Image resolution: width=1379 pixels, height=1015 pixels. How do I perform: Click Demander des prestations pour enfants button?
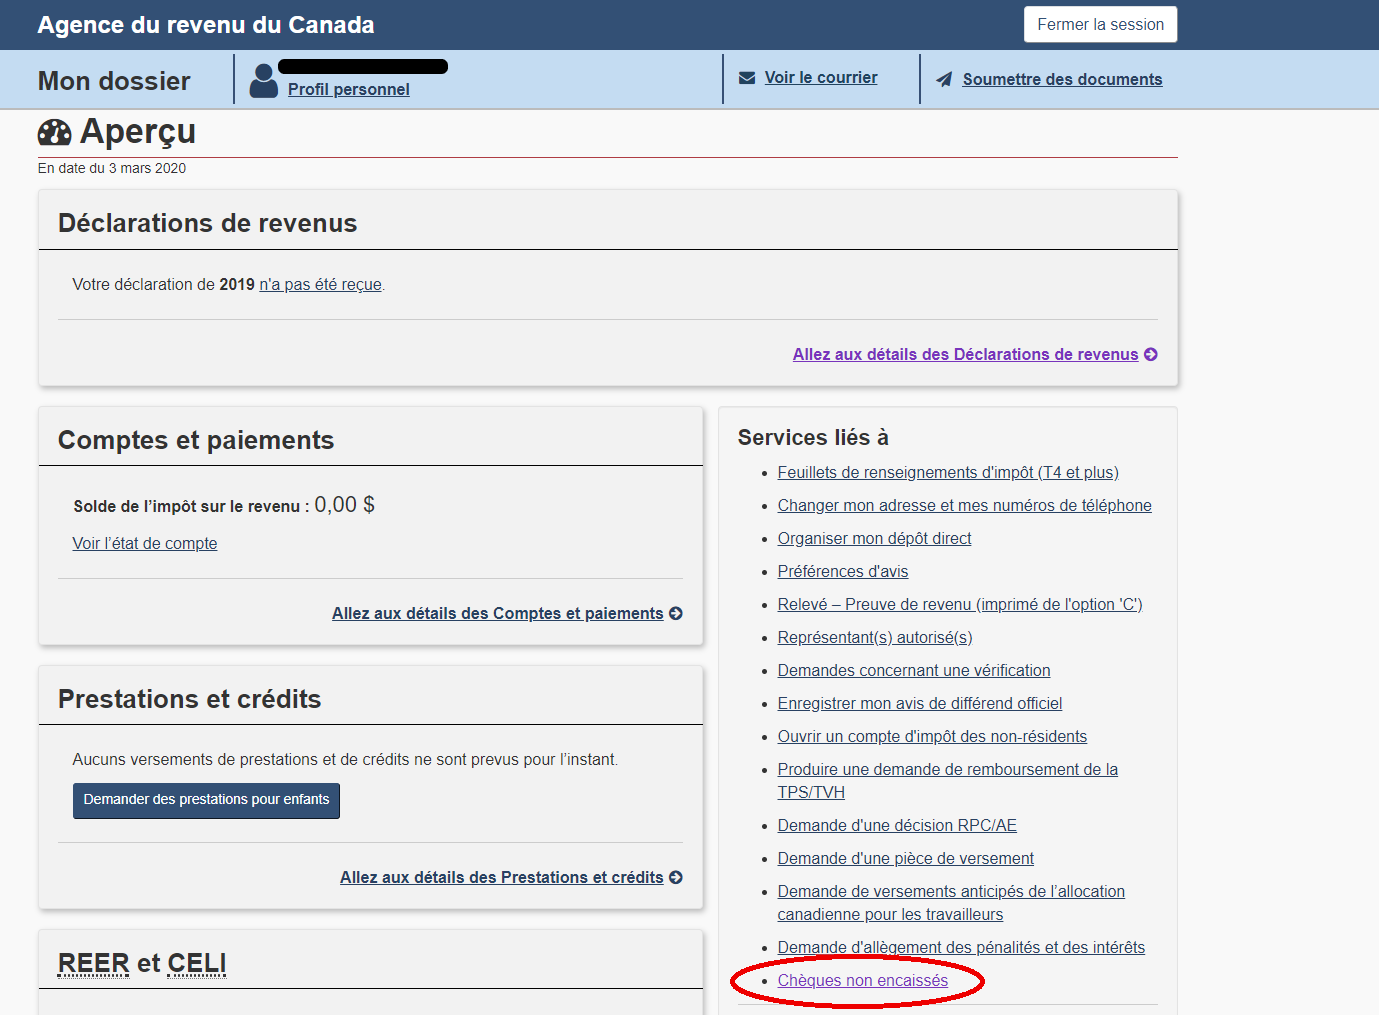click(206, 800)
